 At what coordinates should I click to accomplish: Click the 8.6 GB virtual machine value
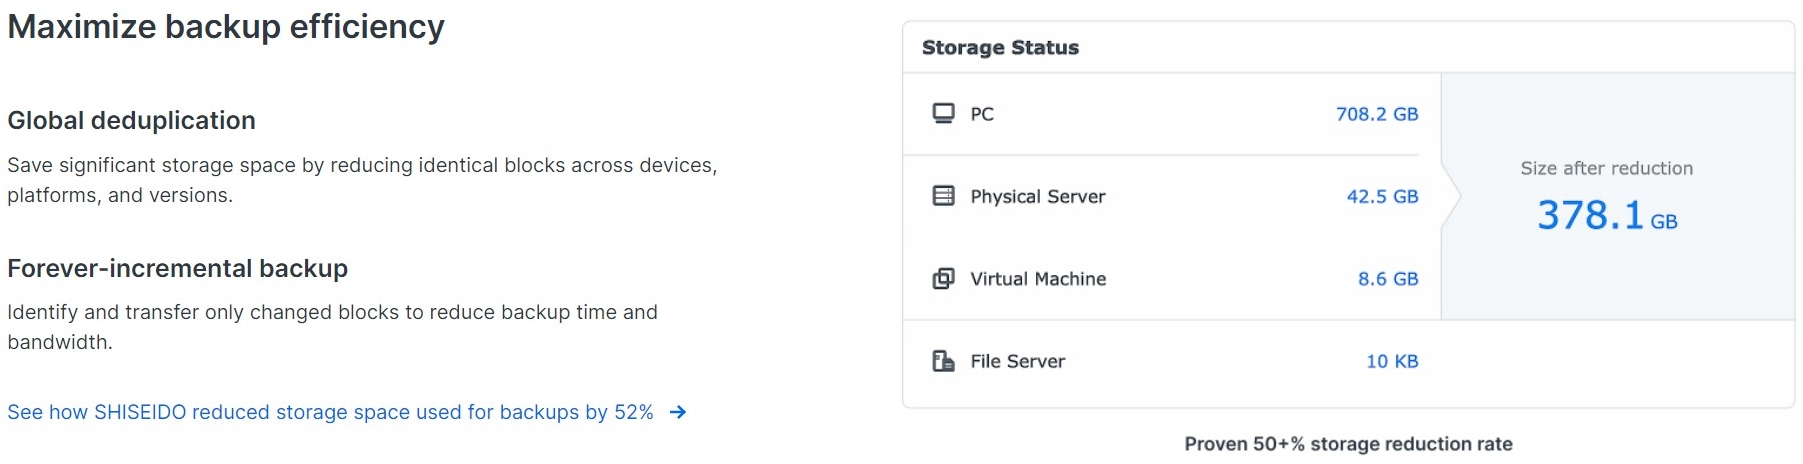pyautogui.click(x=1387, y=279)
